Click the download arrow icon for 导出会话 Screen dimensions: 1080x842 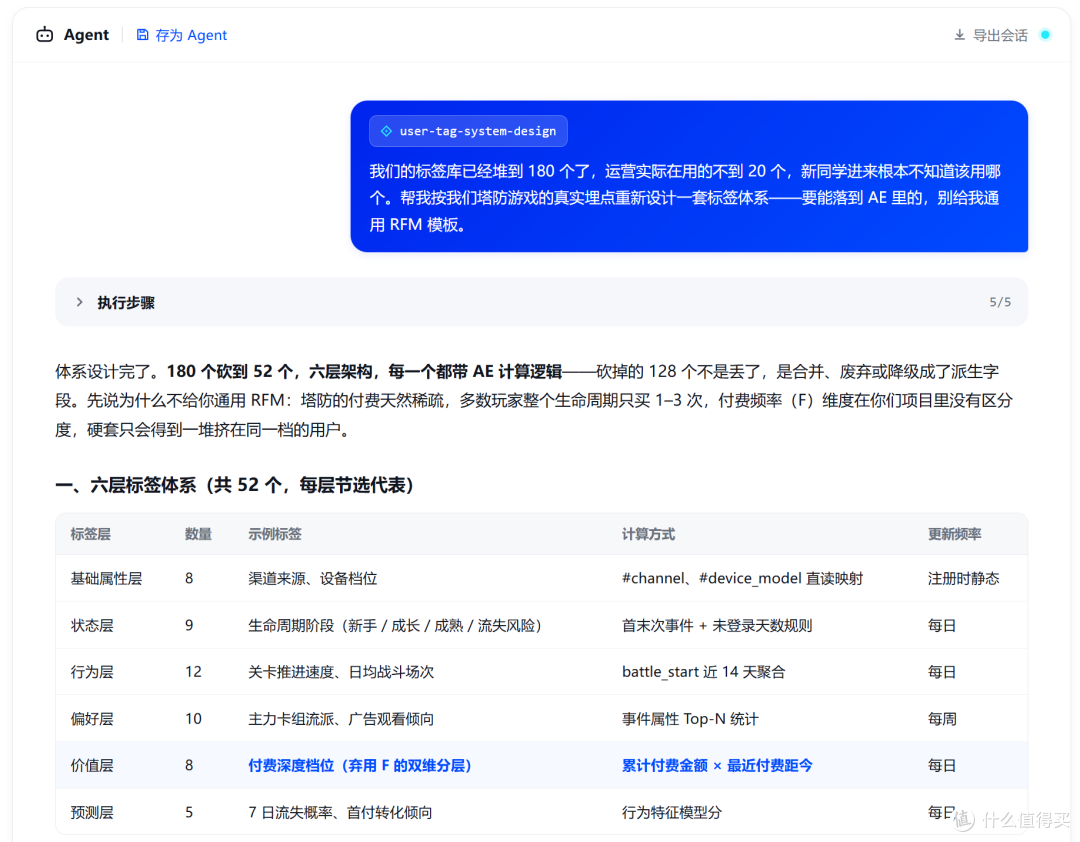click(959, 34)
